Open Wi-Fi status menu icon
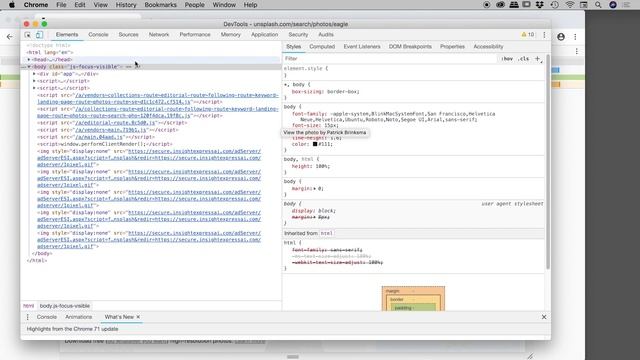Viewport: 640px width, 360px height. (570, 5)
